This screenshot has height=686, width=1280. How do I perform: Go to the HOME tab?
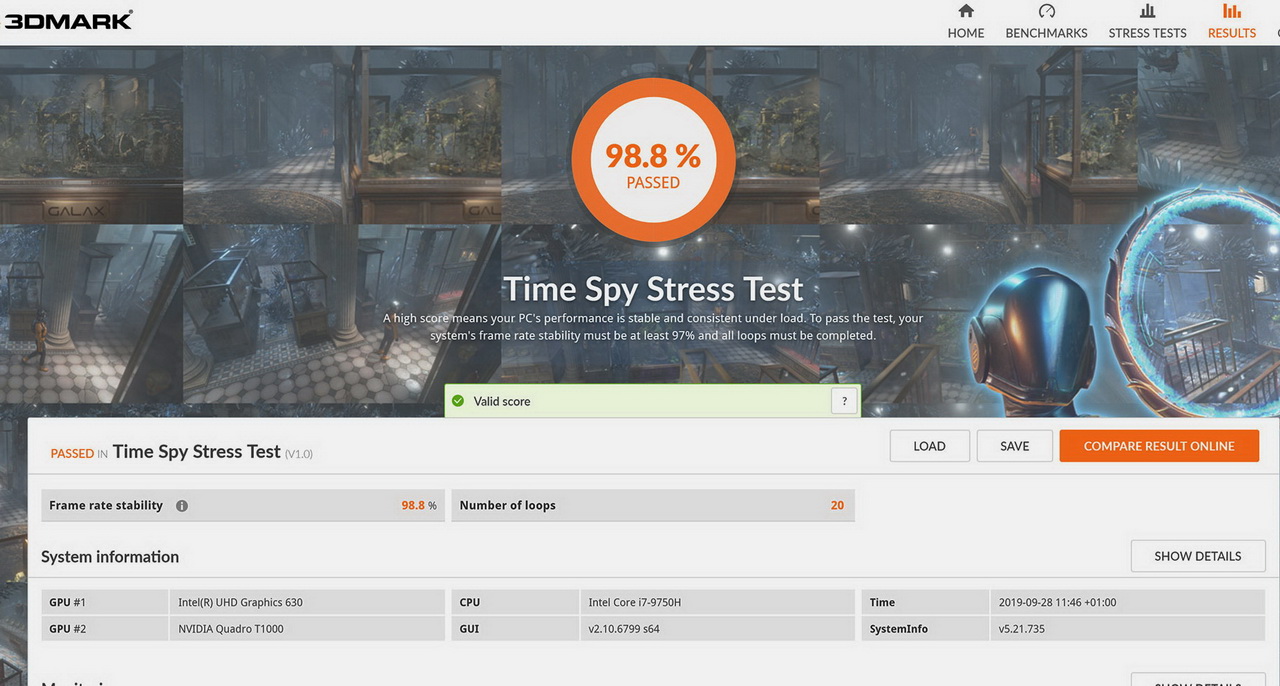coord(966,22)
